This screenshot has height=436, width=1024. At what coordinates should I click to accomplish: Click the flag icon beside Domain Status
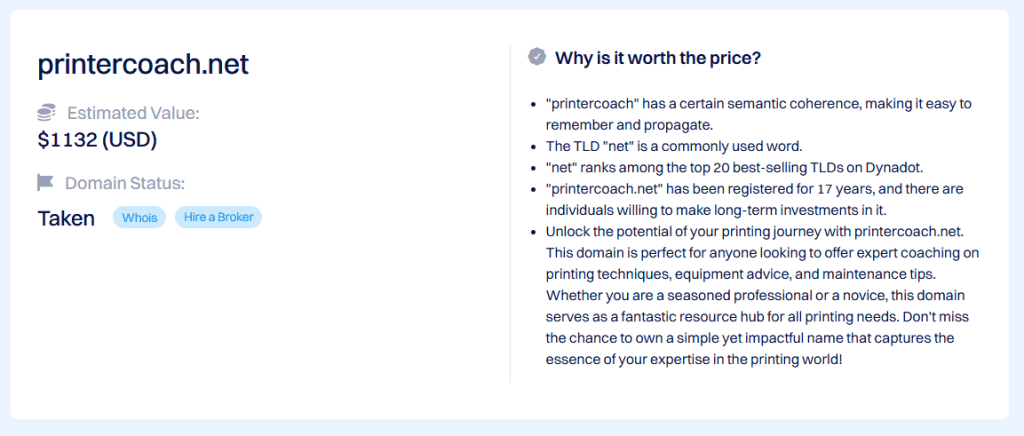(45, 183)
